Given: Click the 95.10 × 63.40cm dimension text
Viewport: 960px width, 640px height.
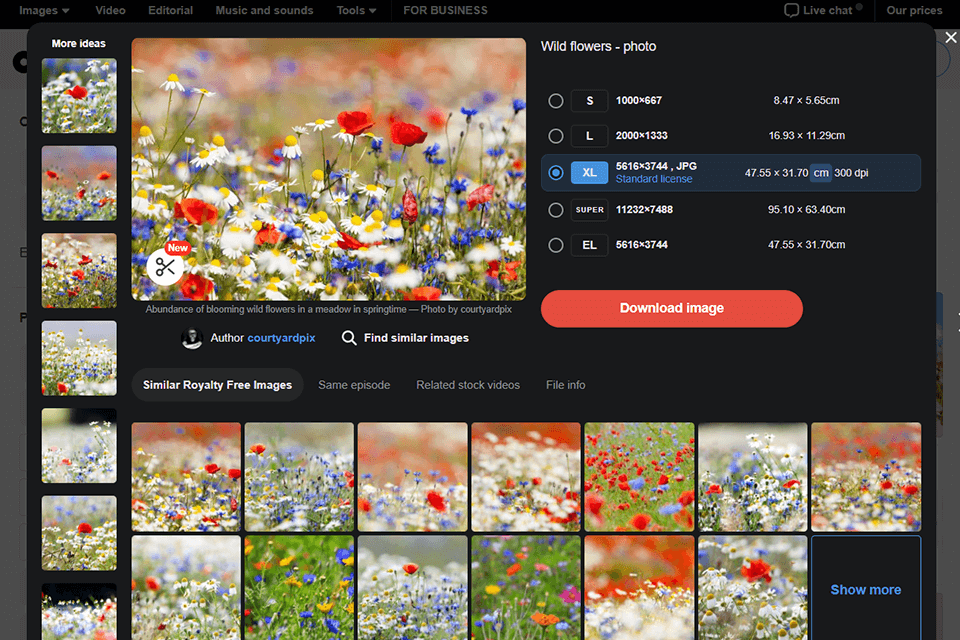Looking at the screenshot, I should 806,209.
